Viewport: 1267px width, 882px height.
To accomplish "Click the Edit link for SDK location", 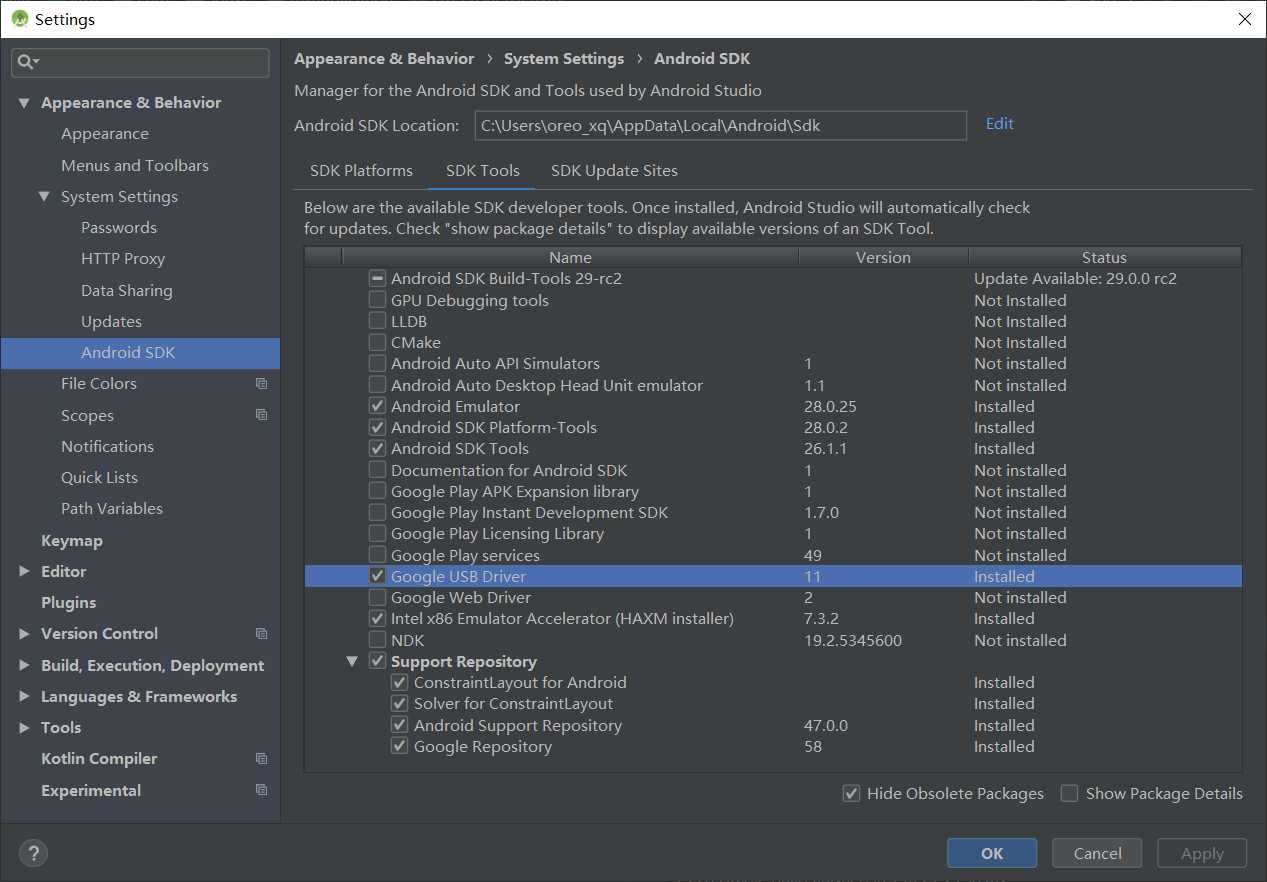I will [x=999, y=124].
